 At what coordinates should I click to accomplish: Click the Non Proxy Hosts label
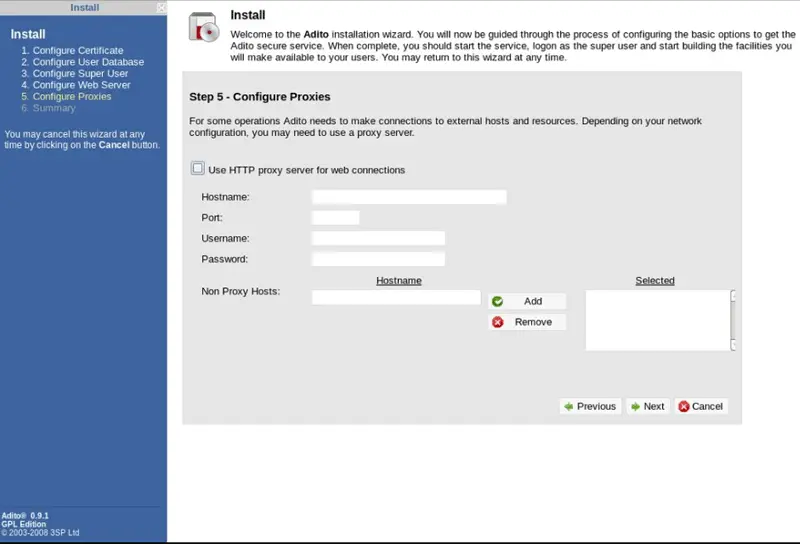click(241, 291)
